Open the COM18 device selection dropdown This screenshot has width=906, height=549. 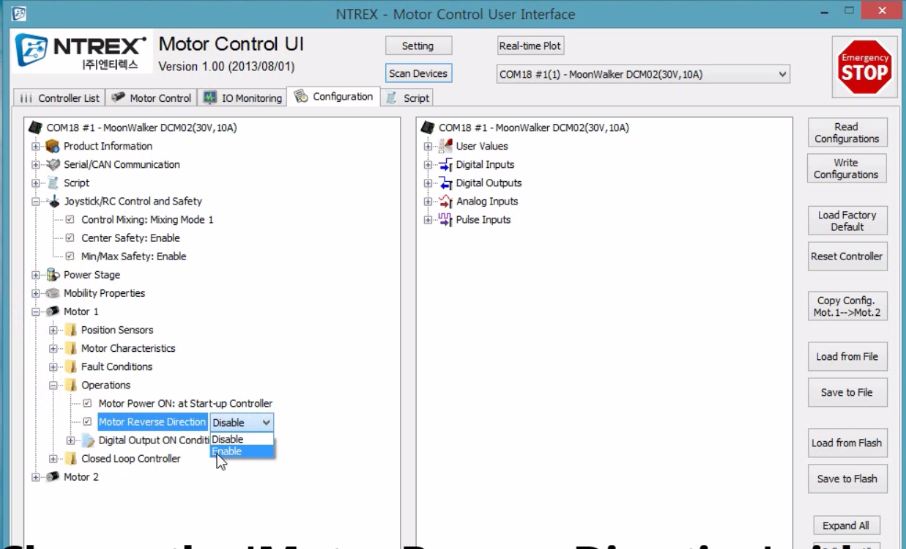[x=643, y=75]
